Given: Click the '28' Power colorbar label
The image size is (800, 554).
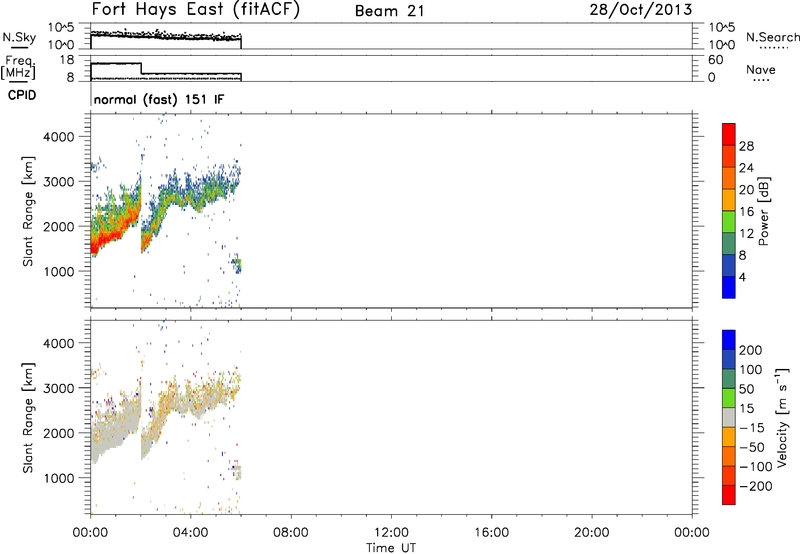Looking at the screenshot, I should click(x=746, y=146).
